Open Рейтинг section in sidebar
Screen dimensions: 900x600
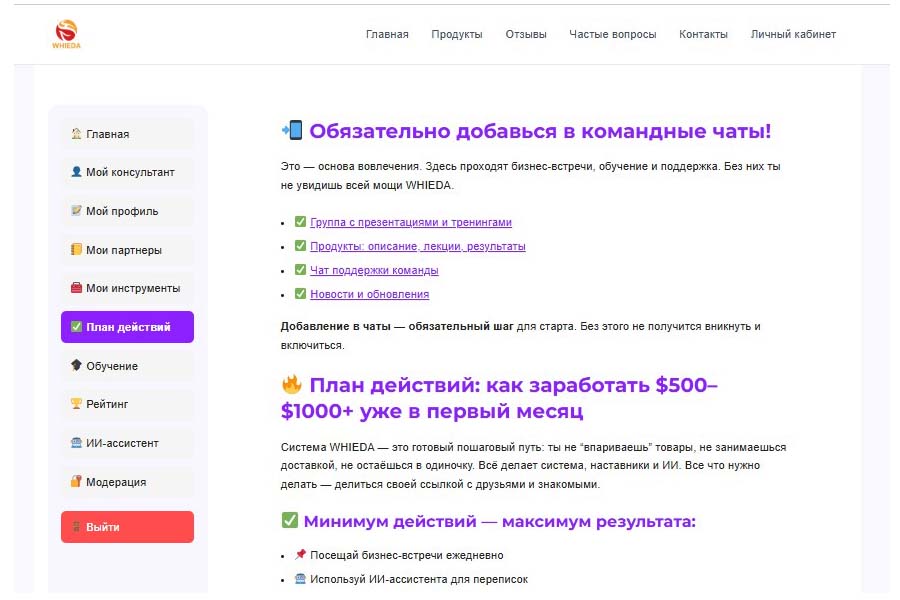127,404
